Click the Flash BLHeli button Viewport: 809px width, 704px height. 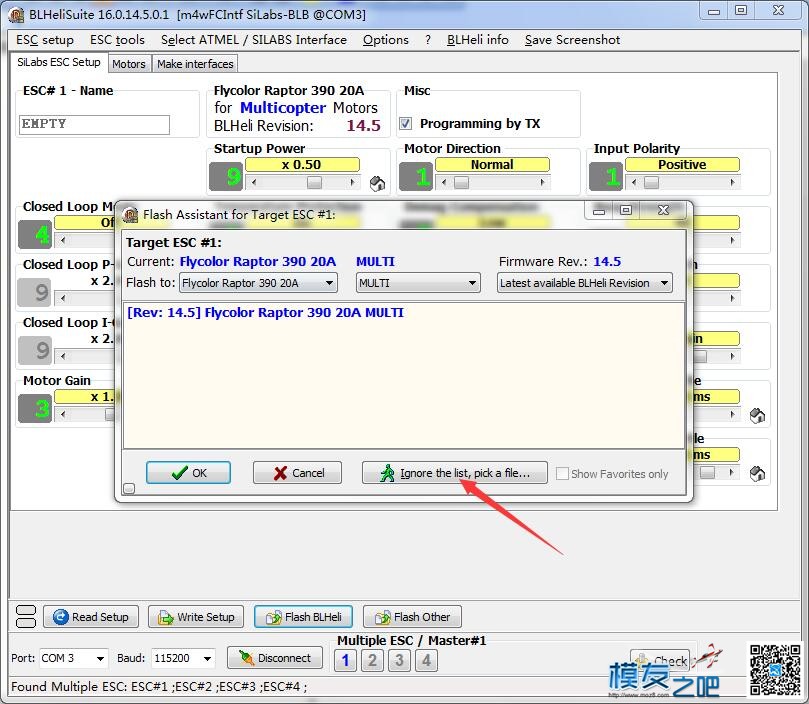click(x=303, y=617)
